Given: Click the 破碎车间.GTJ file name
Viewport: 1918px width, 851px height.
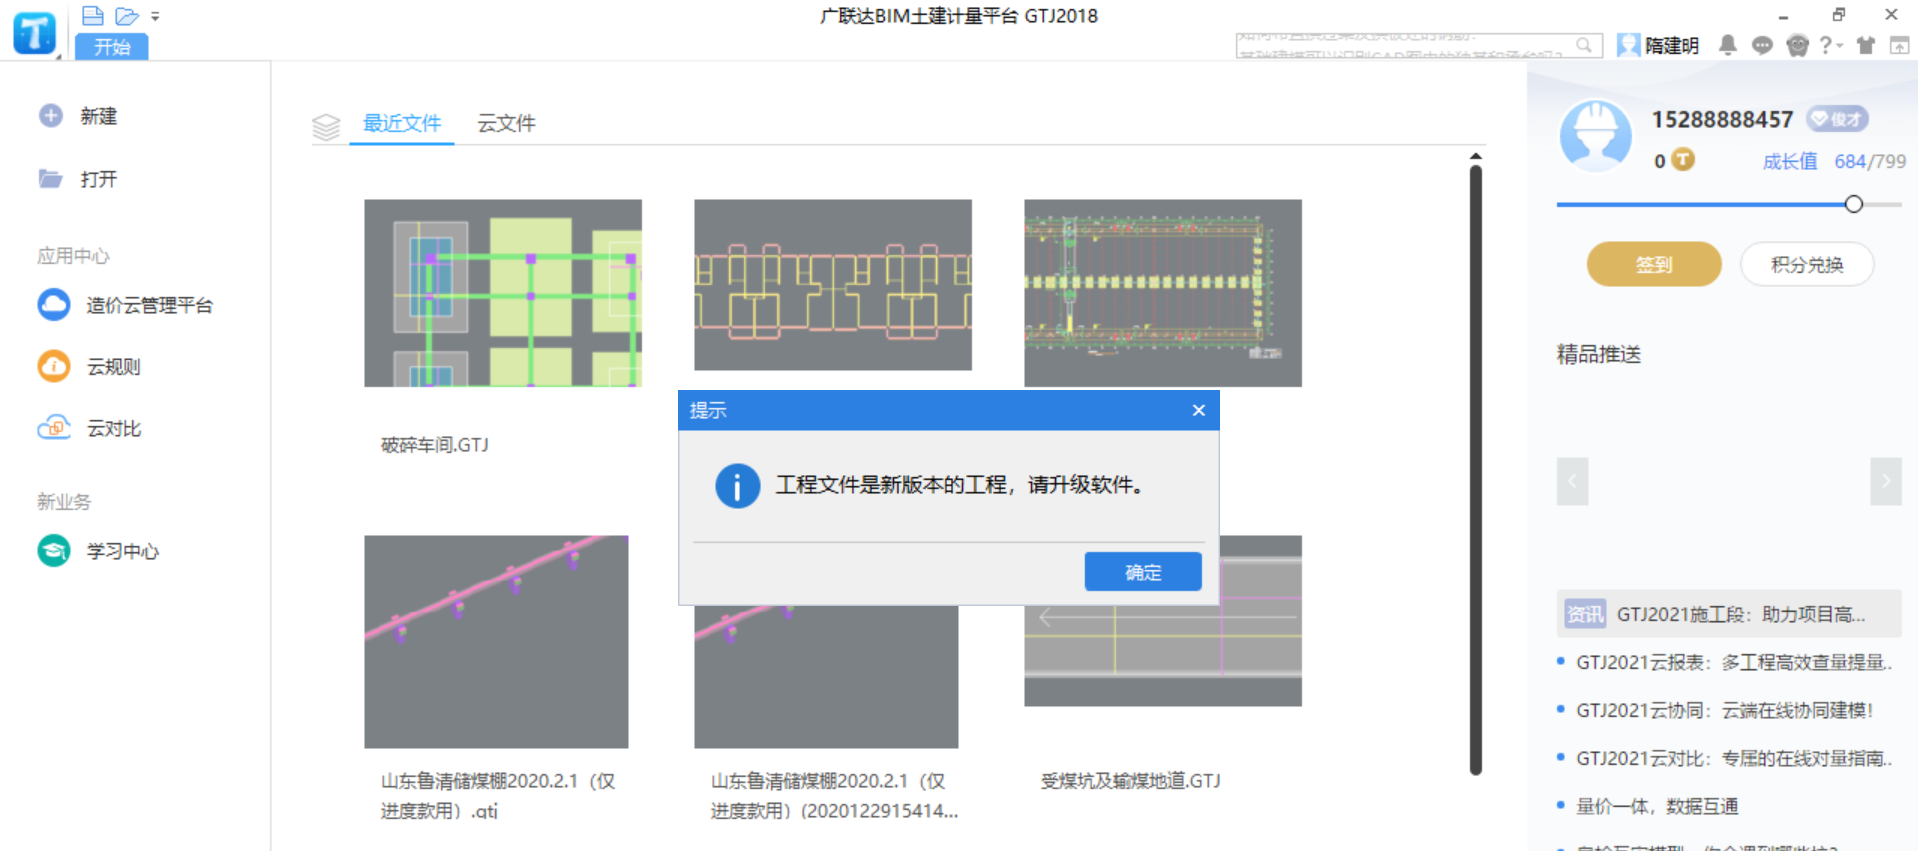Looking at the screenshot, I should coord(435,445).
